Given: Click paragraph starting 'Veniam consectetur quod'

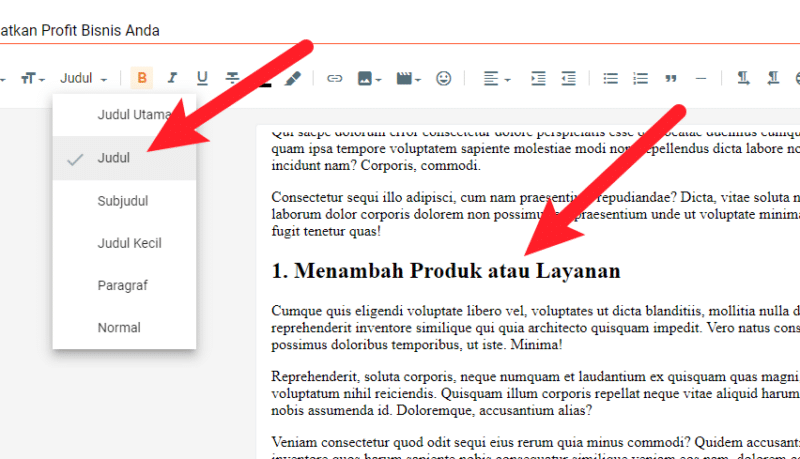Looking at the screenshot, I should click(x=535, y=447).
